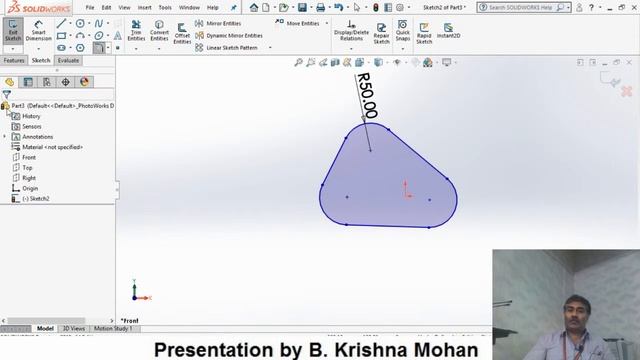Activate the Smart Dimension tool

point(38,30)
